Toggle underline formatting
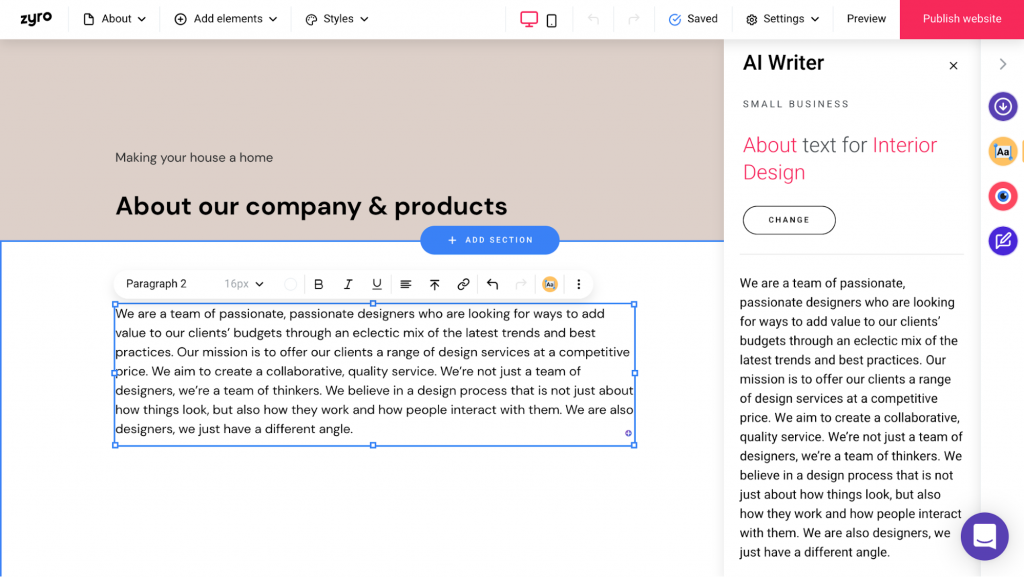The height and width of the screenshot is (577, 1024). click(x=377, y=284)
